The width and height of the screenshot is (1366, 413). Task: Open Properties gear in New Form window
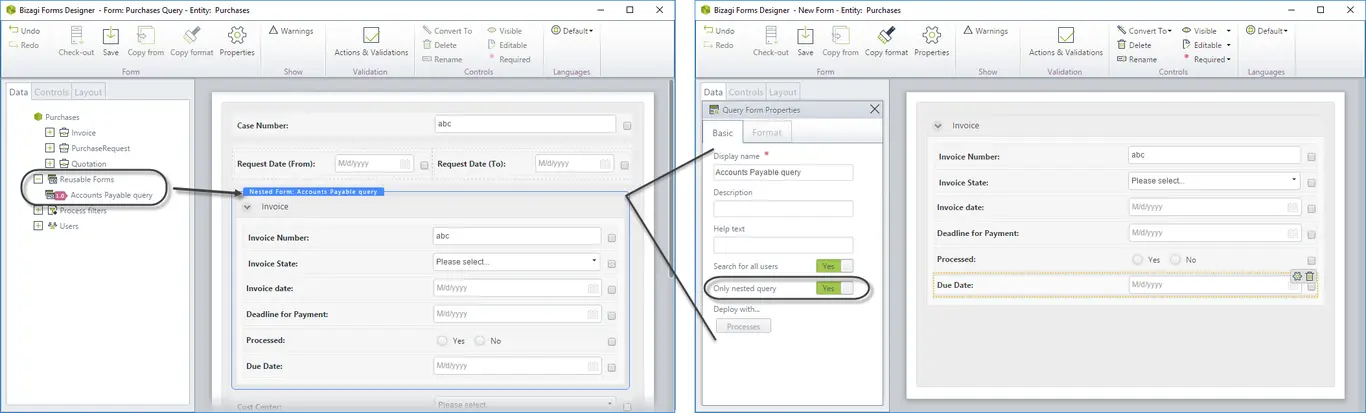point(932,42)
